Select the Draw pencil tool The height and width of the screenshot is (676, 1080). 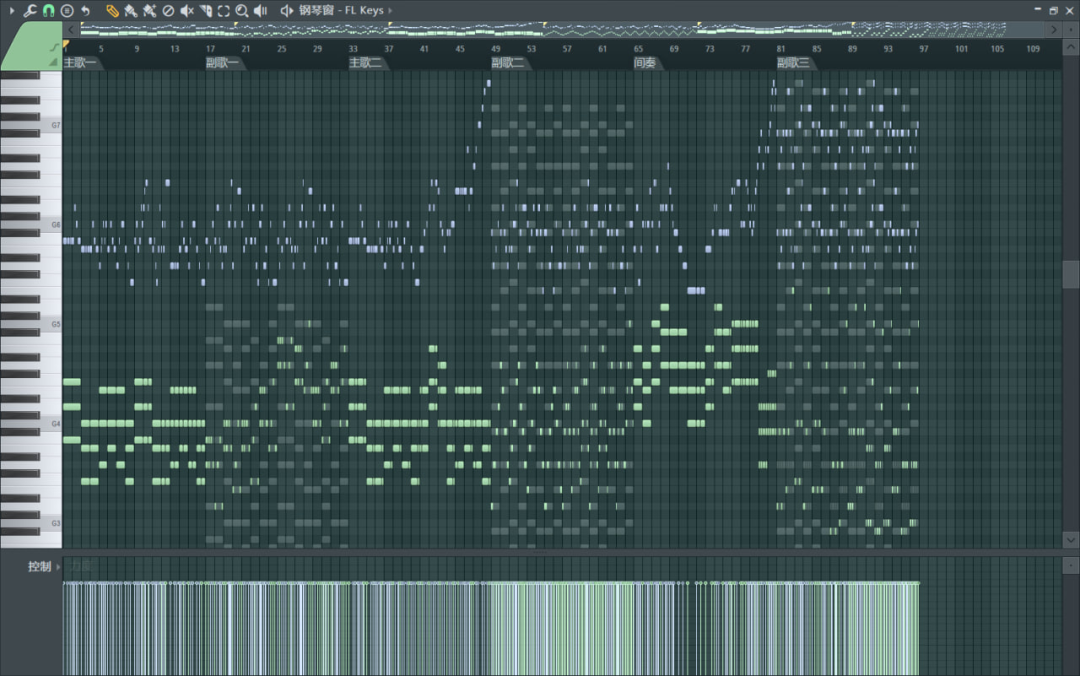point(112,10)
